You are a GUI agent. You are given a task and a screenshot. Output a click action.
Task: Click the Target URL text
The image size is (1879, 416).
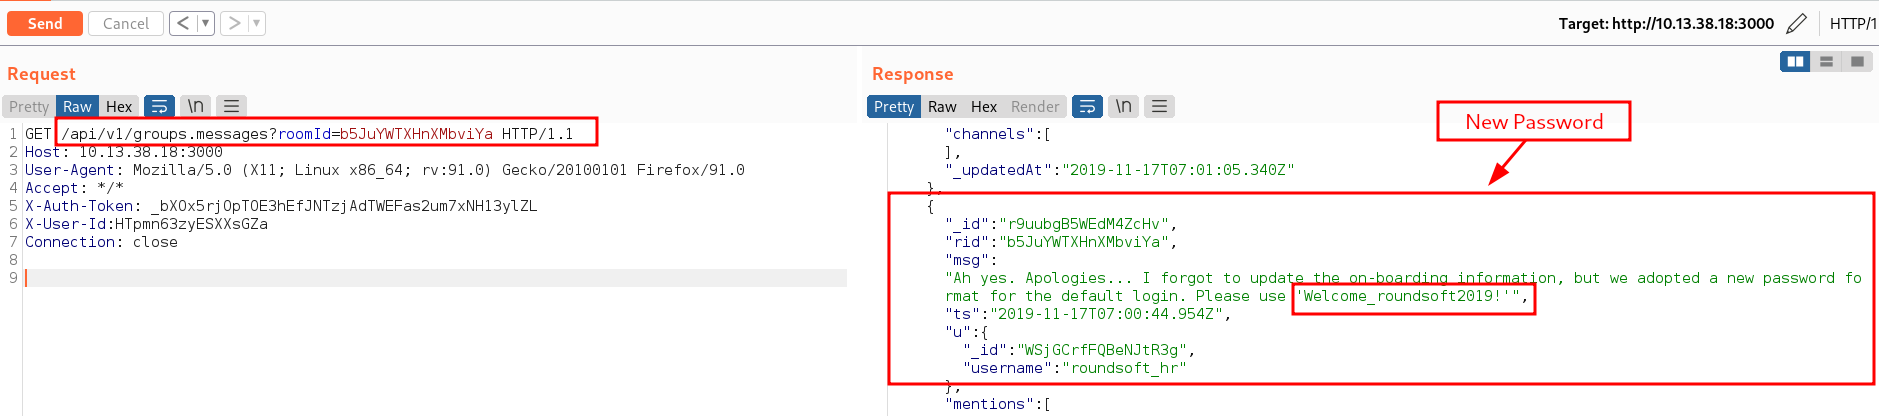1666,23
